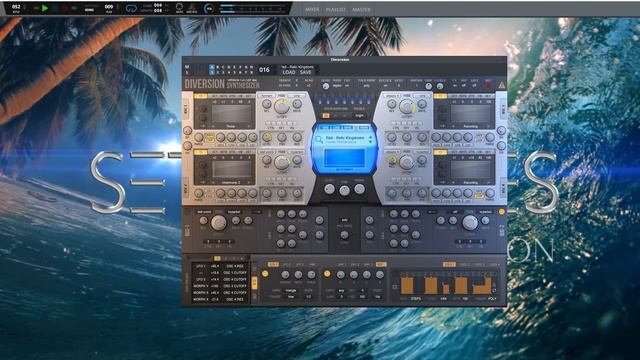Click the metronome icon in top bar

[x=192, y=7]
